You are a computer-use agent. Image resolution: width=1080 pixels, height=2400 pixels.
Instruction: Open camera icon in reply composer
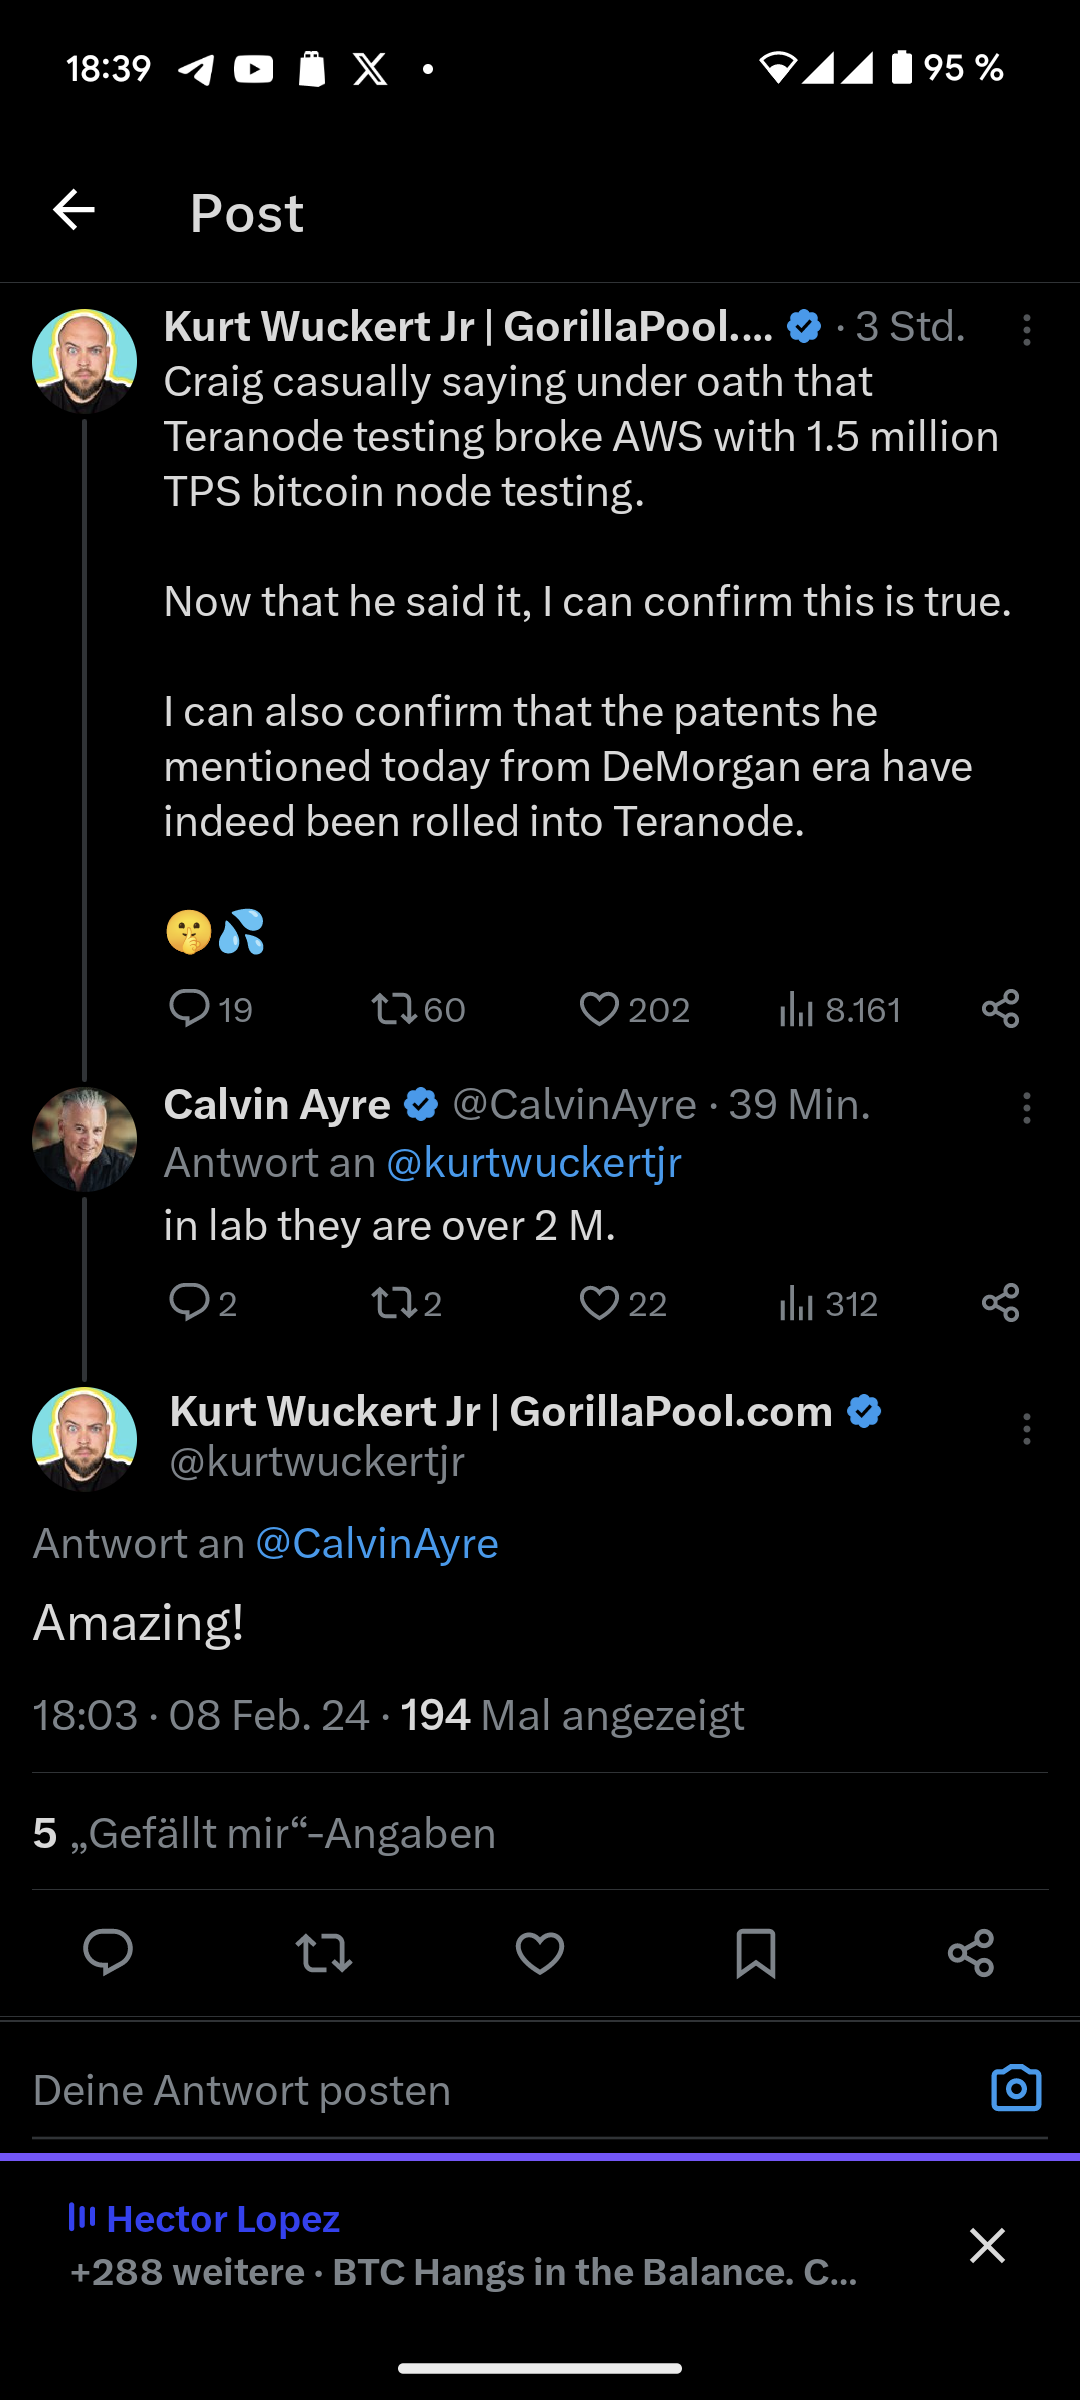[x=1016, y=2089]
